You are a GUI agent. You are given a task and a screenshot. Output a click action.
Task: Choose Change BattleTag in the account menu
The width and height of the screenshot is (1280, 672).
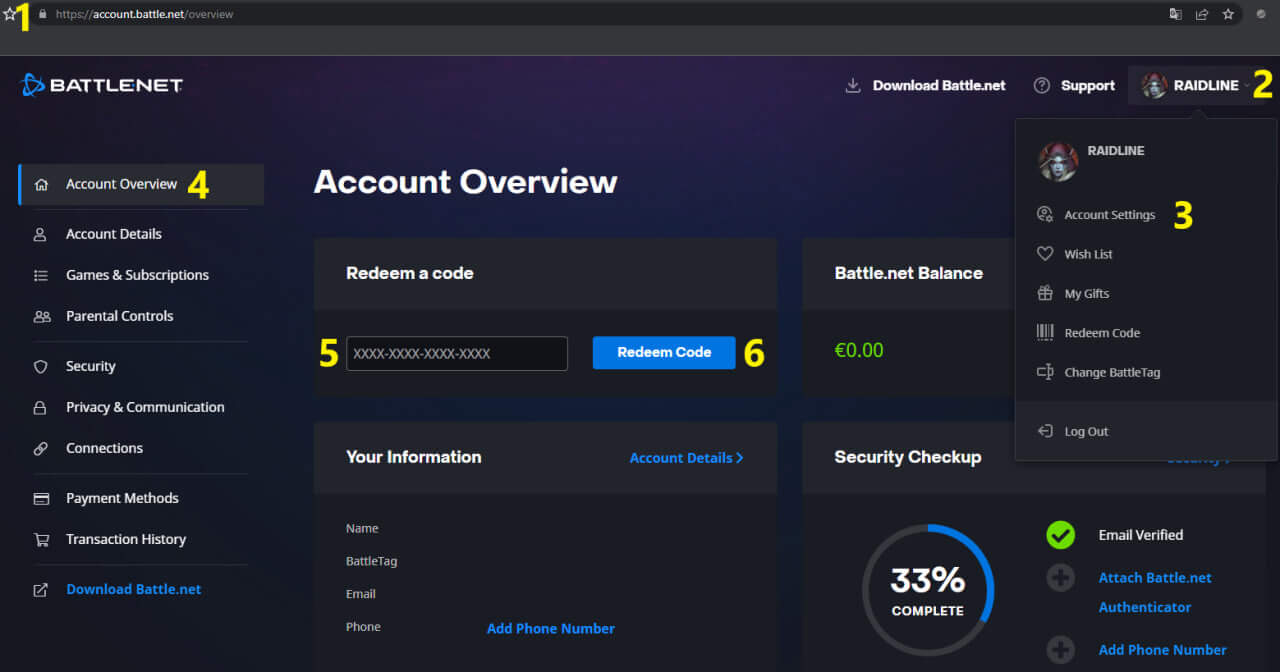[1111, 372]
